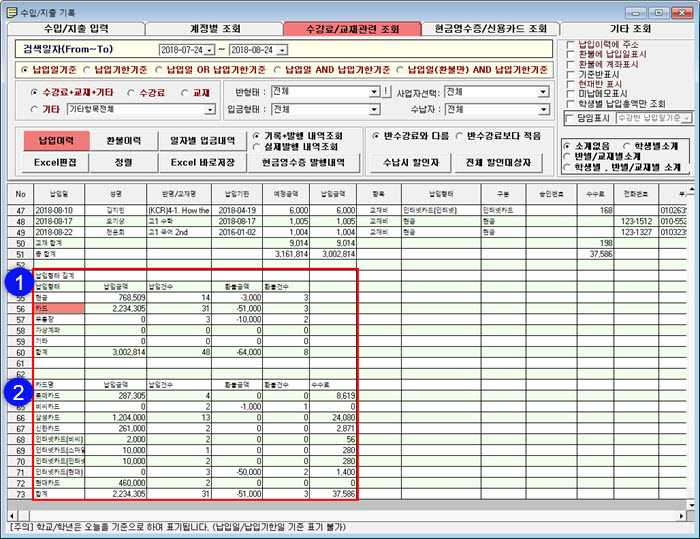The image size is (700, 539).
Task: Enable 미납메모표시 checkbox
Action: tap(571, 93)
